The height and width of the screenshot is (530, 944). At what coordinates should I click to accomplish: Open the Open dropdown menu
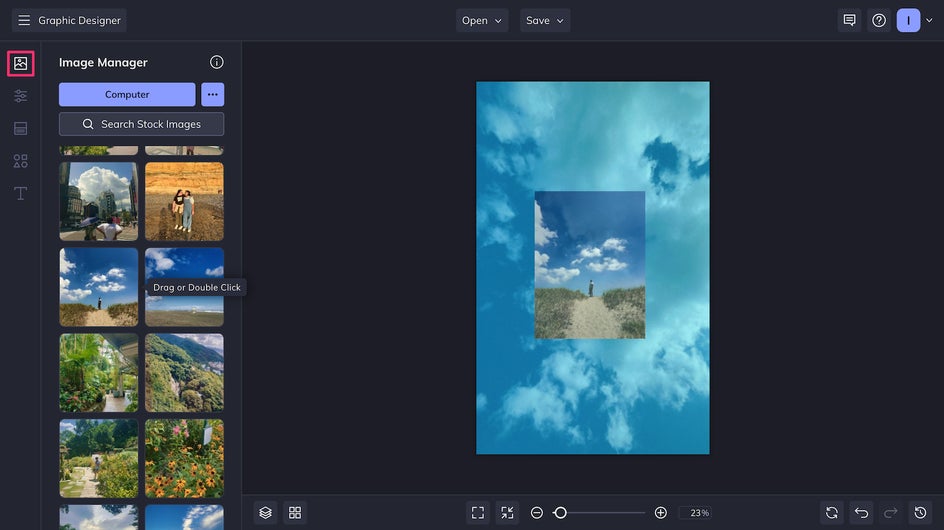[482, 20]
